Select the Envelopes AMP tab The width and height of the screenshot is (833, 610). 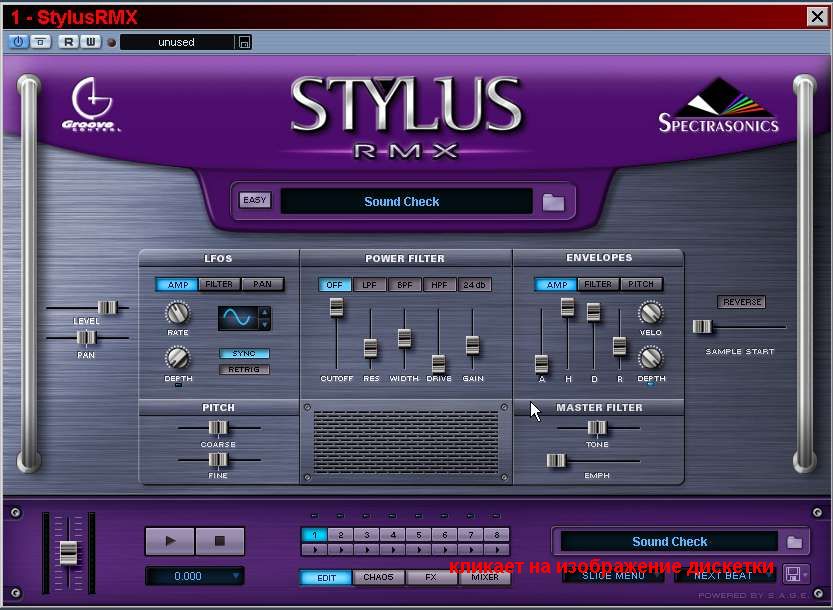(x=556, y=284)
